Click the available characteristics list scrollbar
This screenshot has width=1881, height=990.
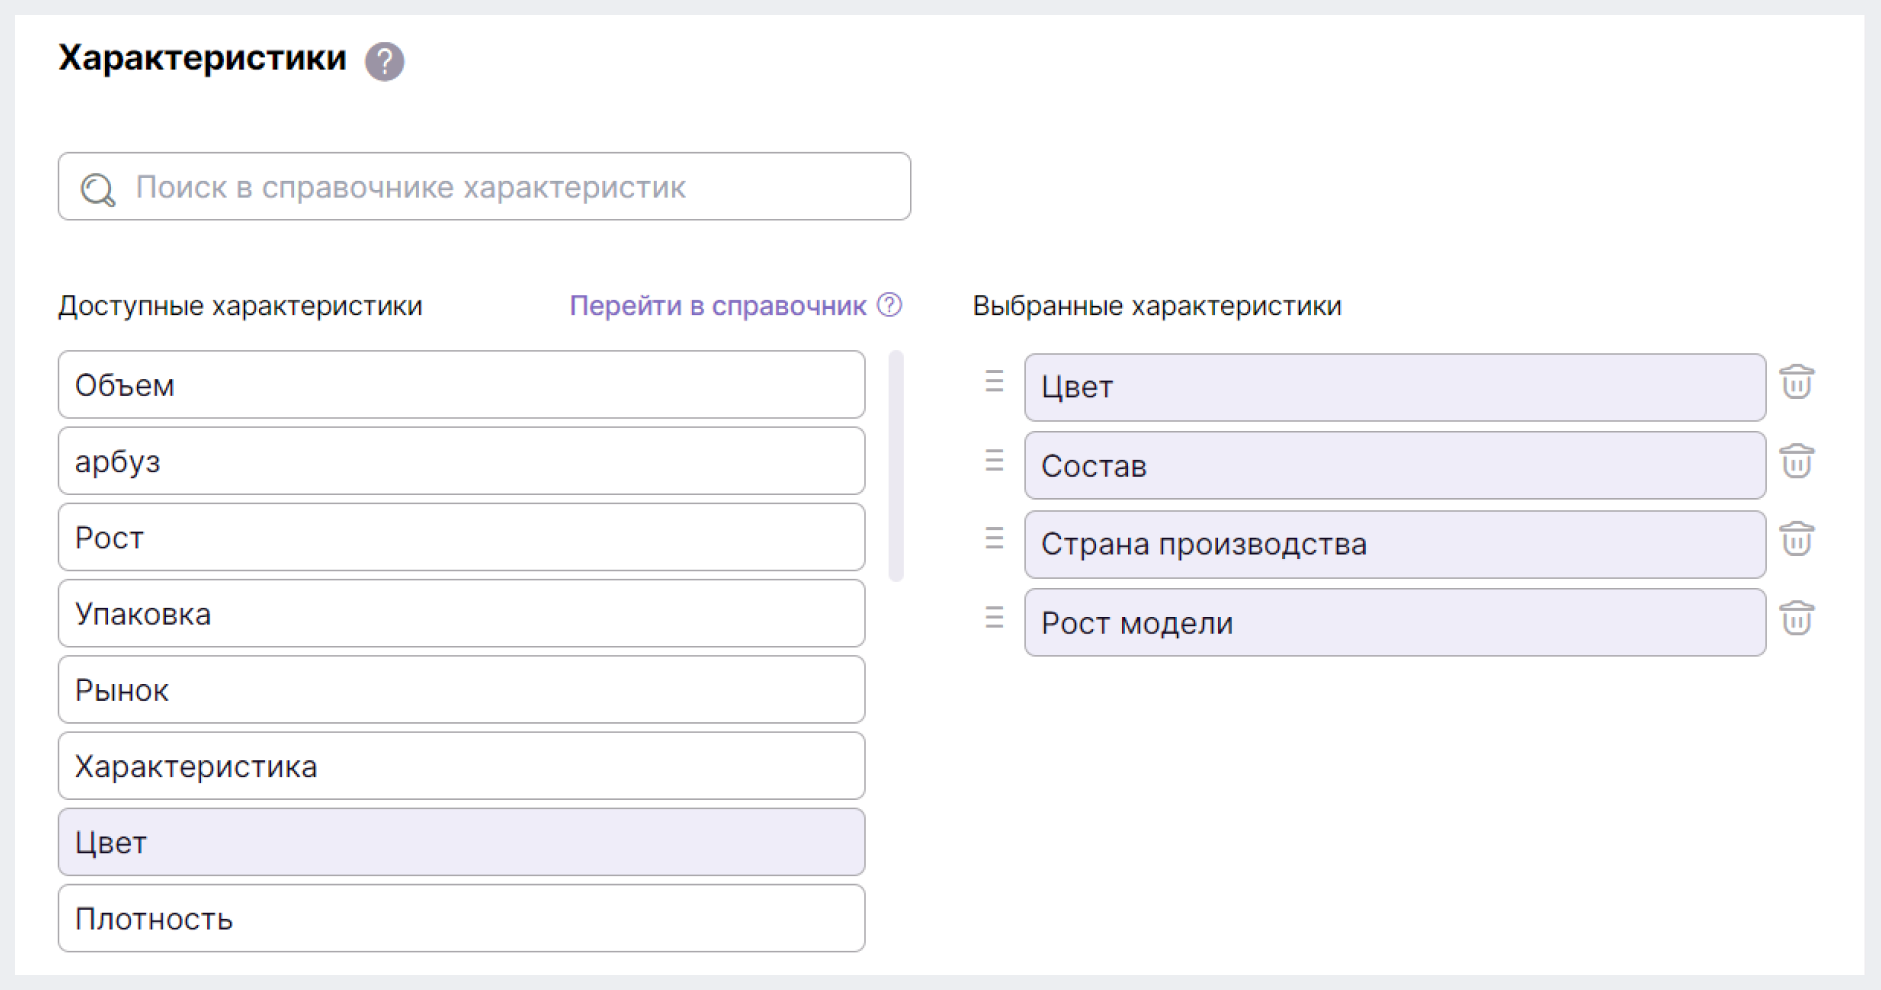click(x=896, y=466)
